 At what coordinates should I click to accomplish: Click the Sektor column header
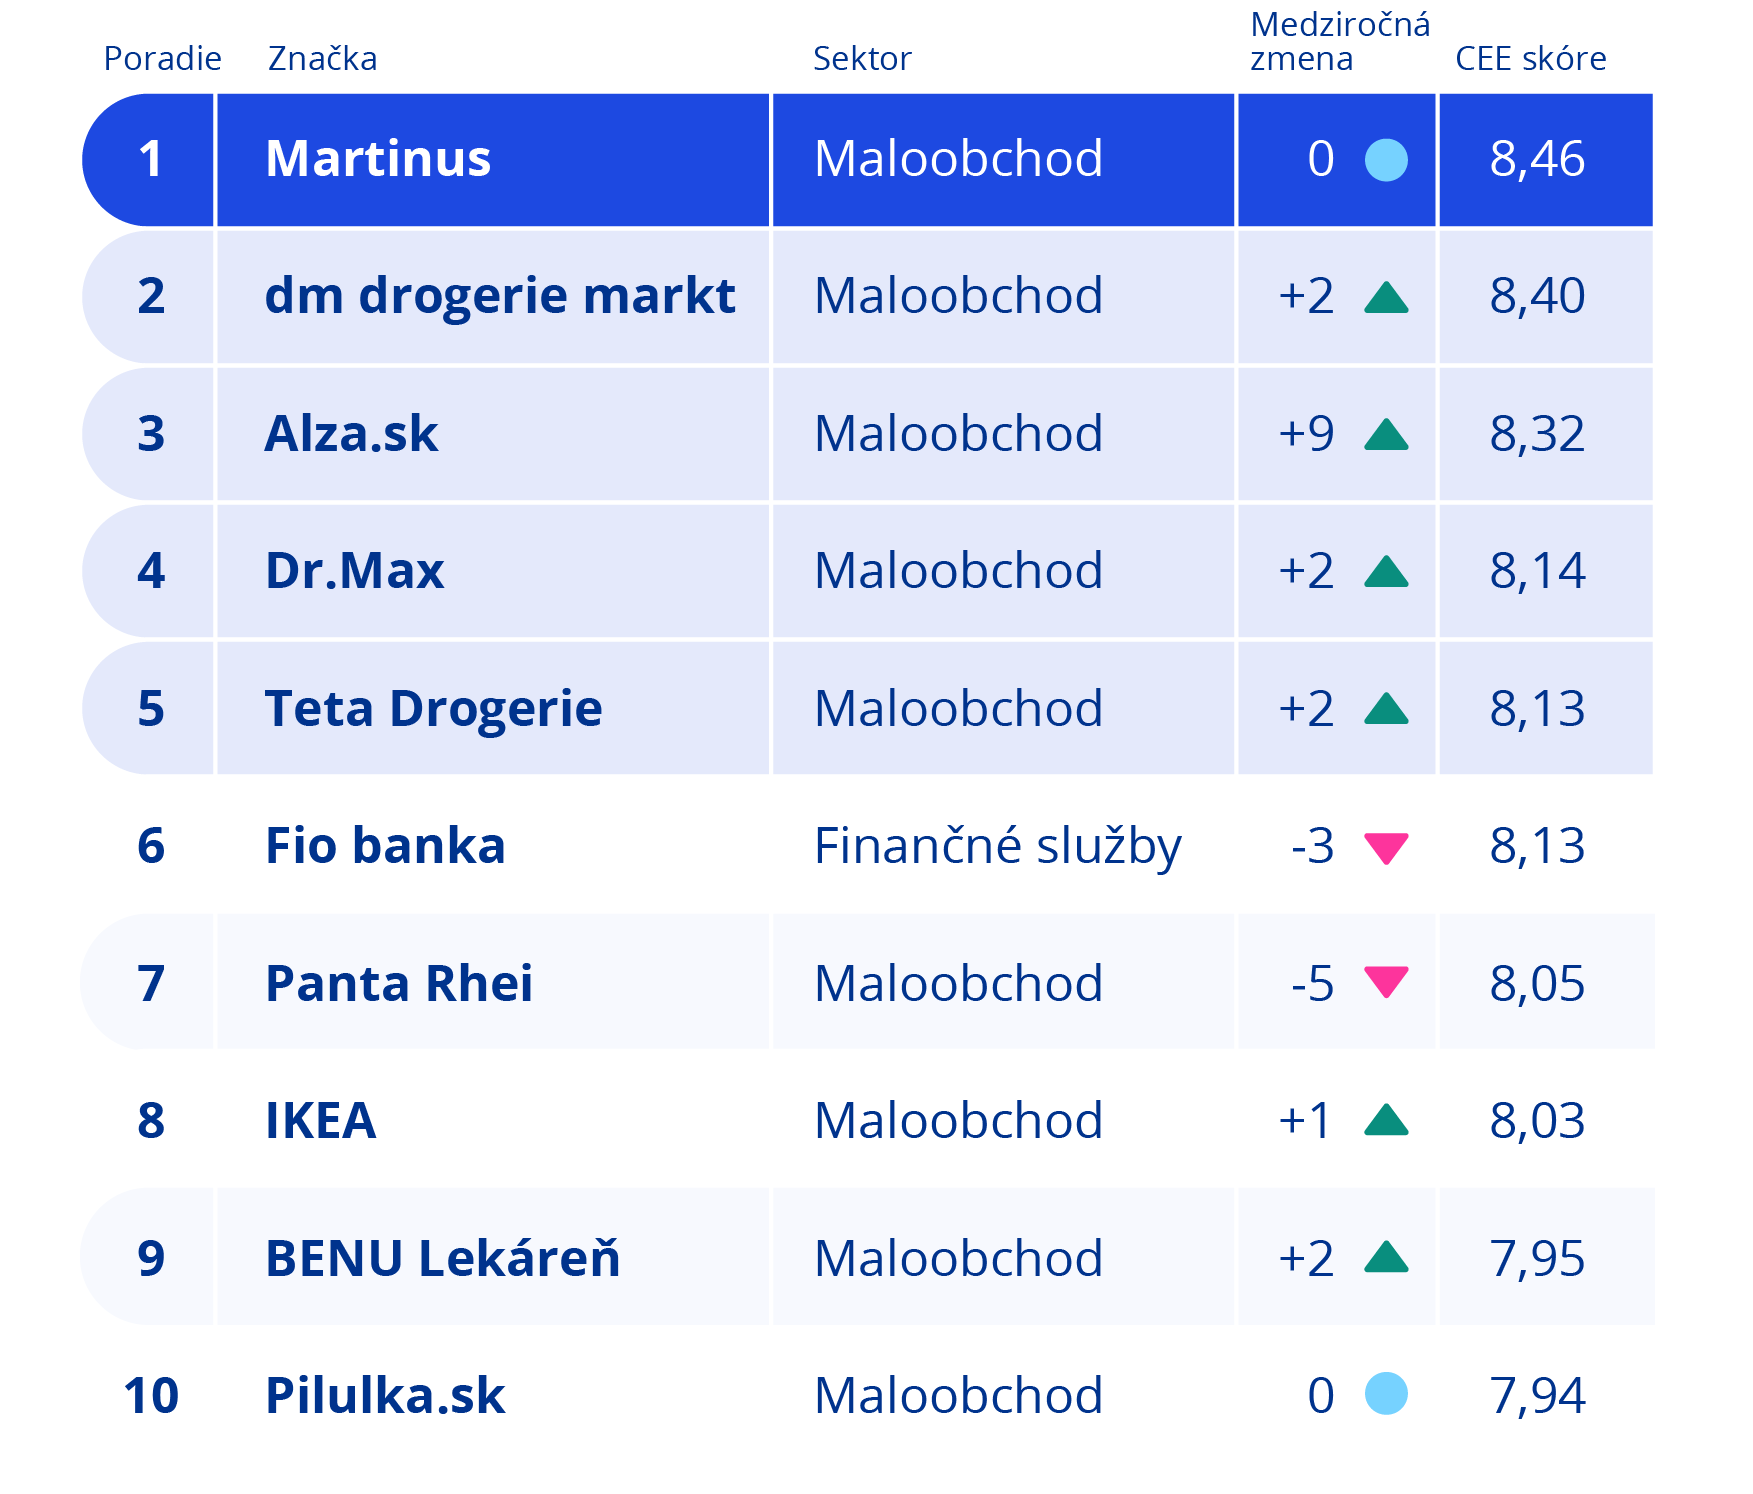[862, 59]
